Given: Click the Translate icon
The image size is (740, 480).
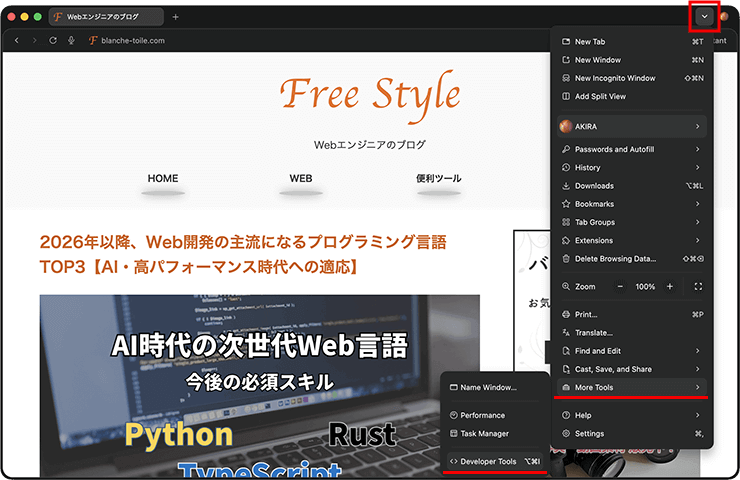Looking at the screenshot, I should coord(566,333).
